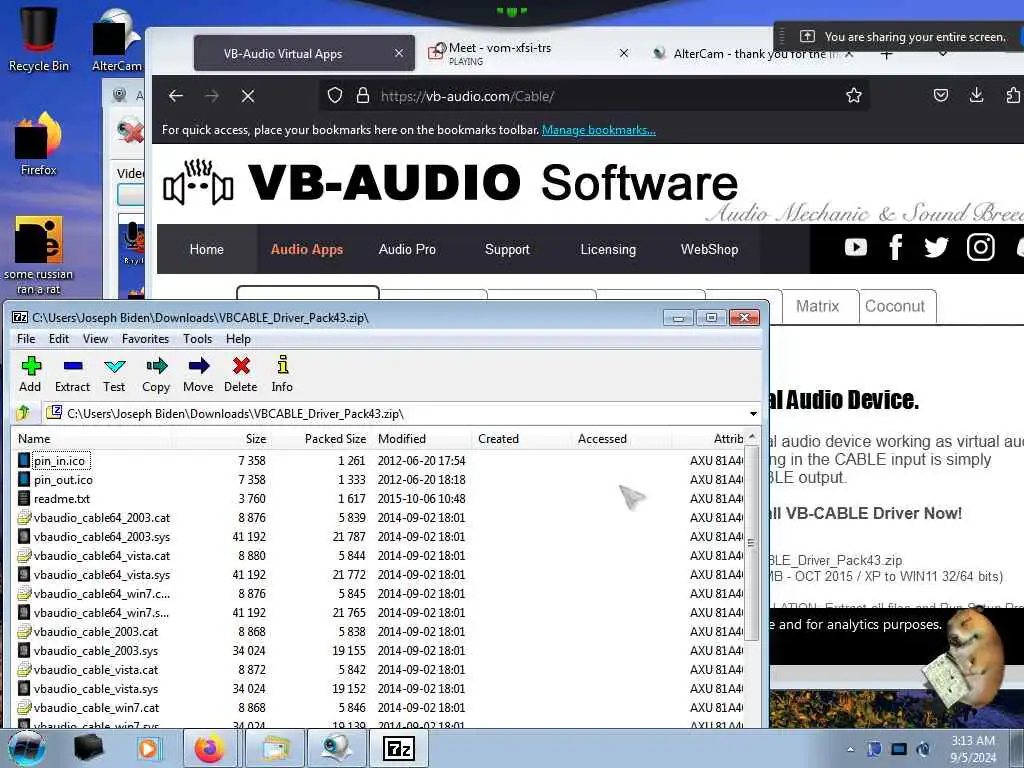Open Firefox from the taskbar
Screen dimensions: 1024x768
pyautogui.click(x=209, y=748)
